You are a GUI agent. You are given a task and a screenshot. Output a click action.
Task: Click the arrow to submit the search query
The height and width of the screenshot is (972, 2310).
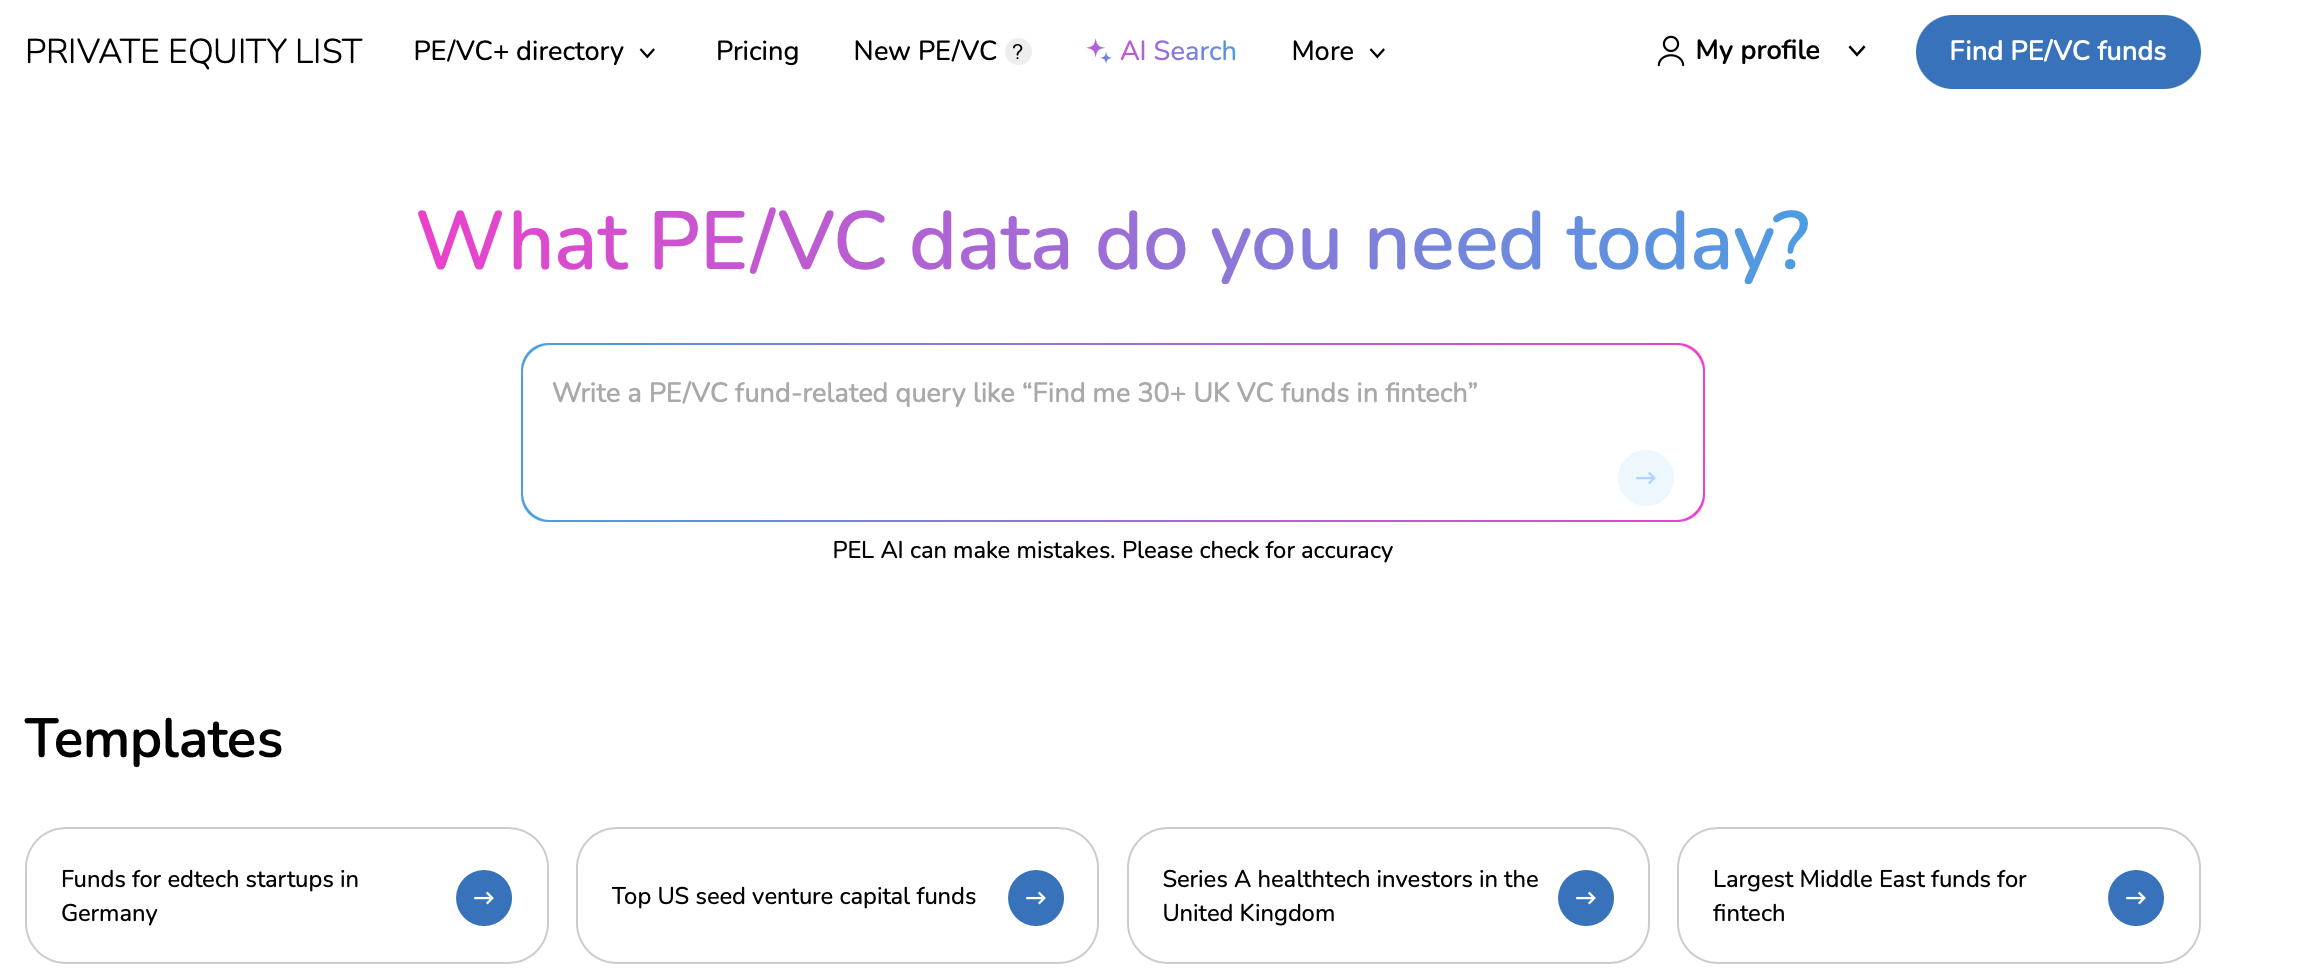pyautogui.click(x=1645, y=478)
